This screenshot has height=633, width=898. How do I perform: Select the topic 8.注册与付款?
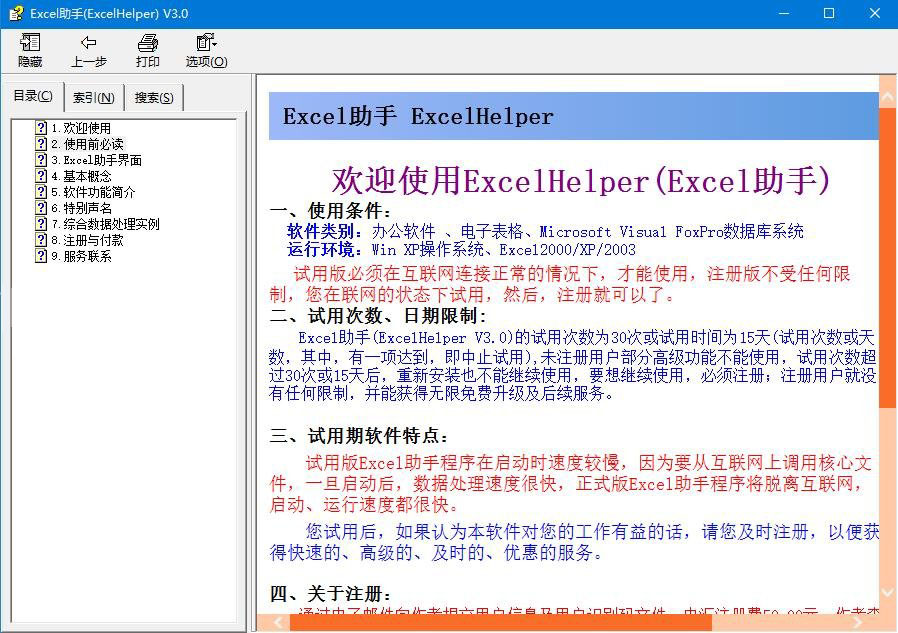pyautogui.click(x=87, y=240)
